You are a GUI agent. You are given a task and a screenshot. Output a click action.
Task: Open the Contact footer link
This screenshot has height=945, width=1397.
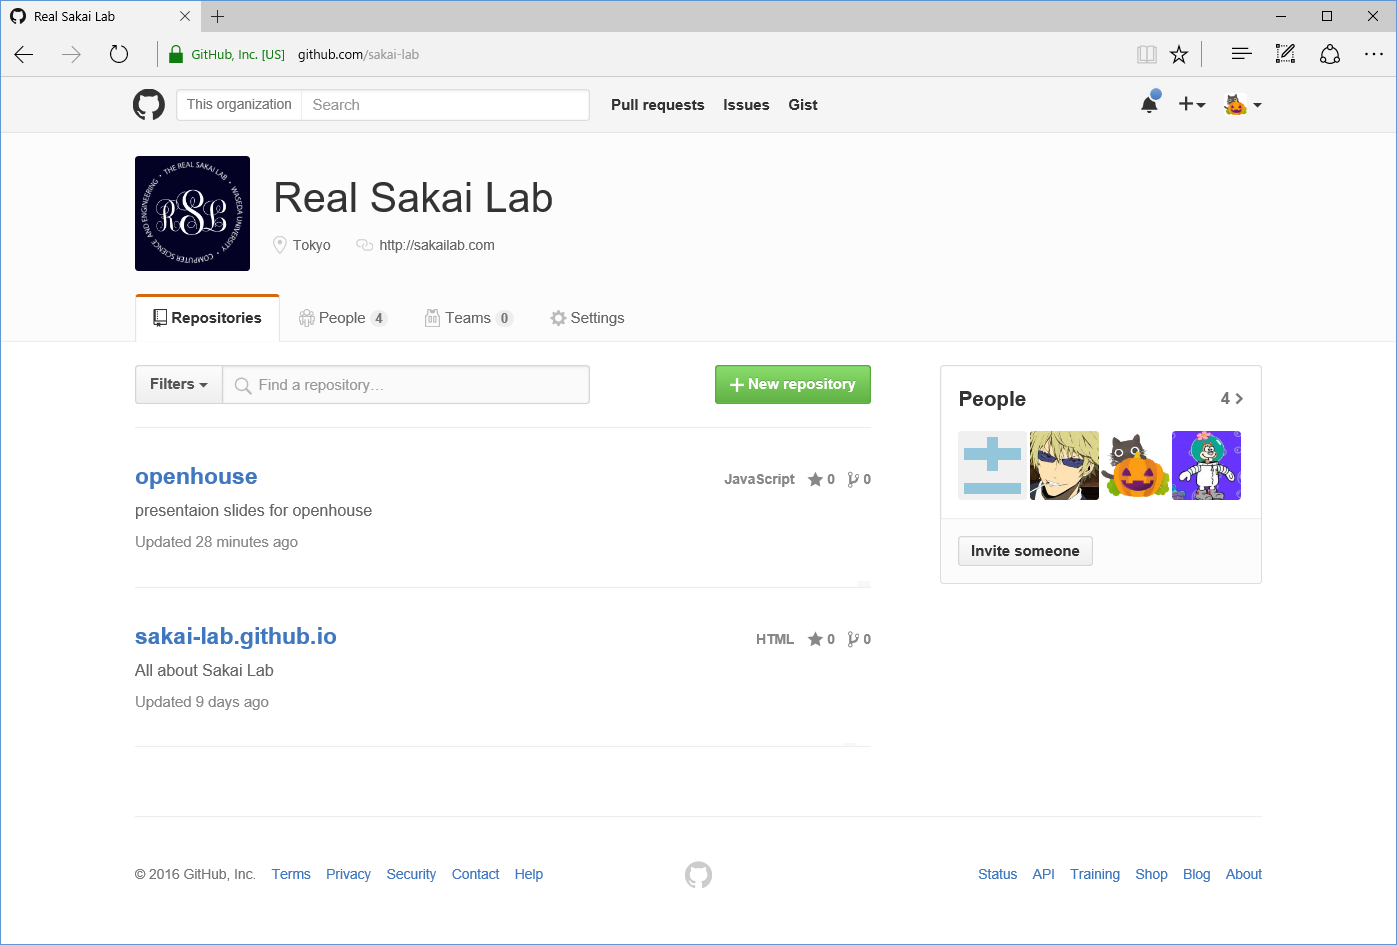pyautogui.click(x=475, y=874)
